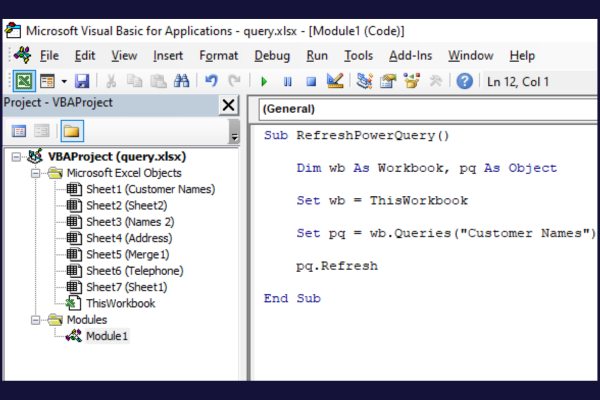Viewport: 600px width, 400px height.
Task: Click the blue Help question mark icon
Action: coord(464,81)
